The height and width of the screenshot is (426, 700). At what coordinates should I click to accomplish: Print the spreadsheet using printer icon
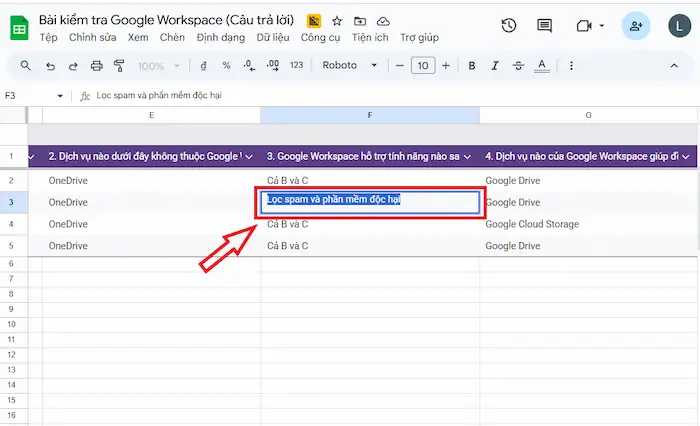pos(97,66)
